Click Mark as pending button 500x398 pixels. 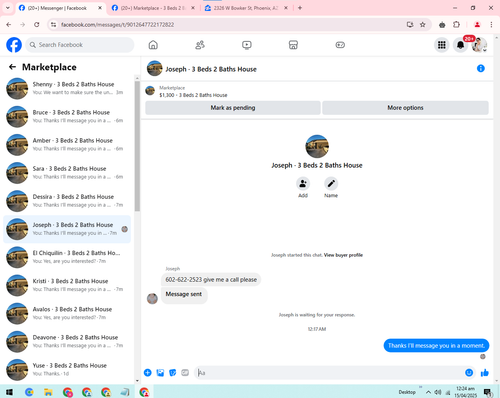[x=233, y=108]
